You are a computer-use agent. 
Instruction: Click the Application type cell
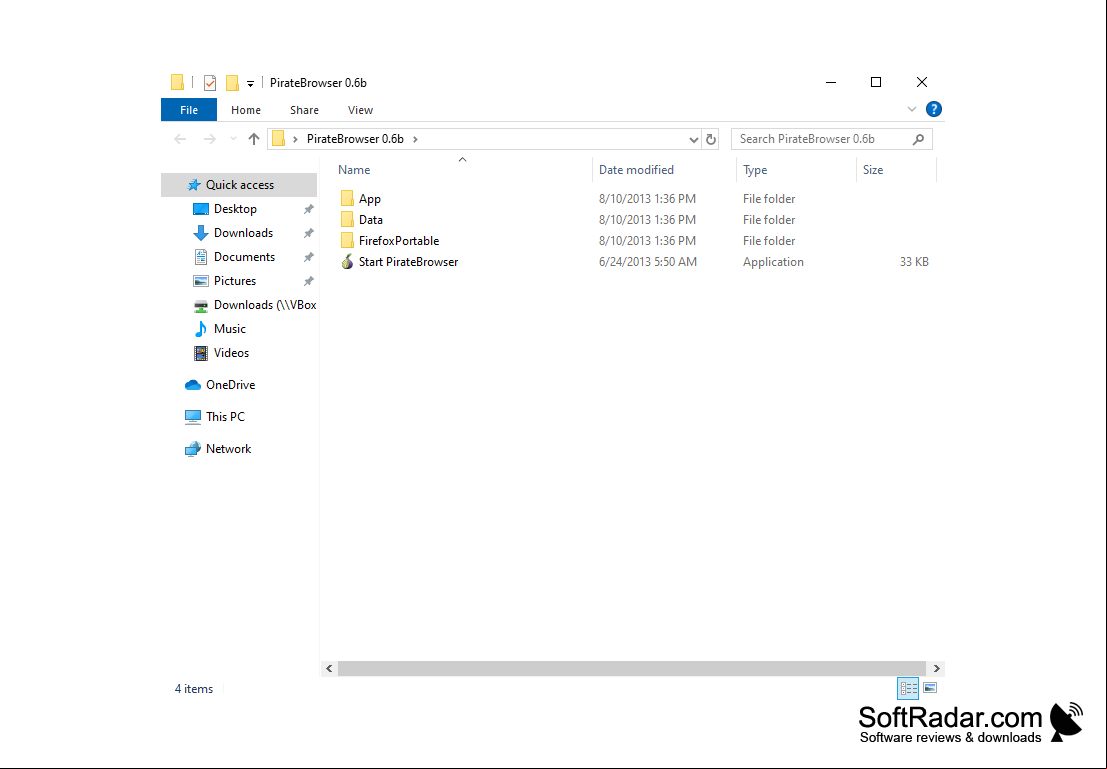pos(773,262)
